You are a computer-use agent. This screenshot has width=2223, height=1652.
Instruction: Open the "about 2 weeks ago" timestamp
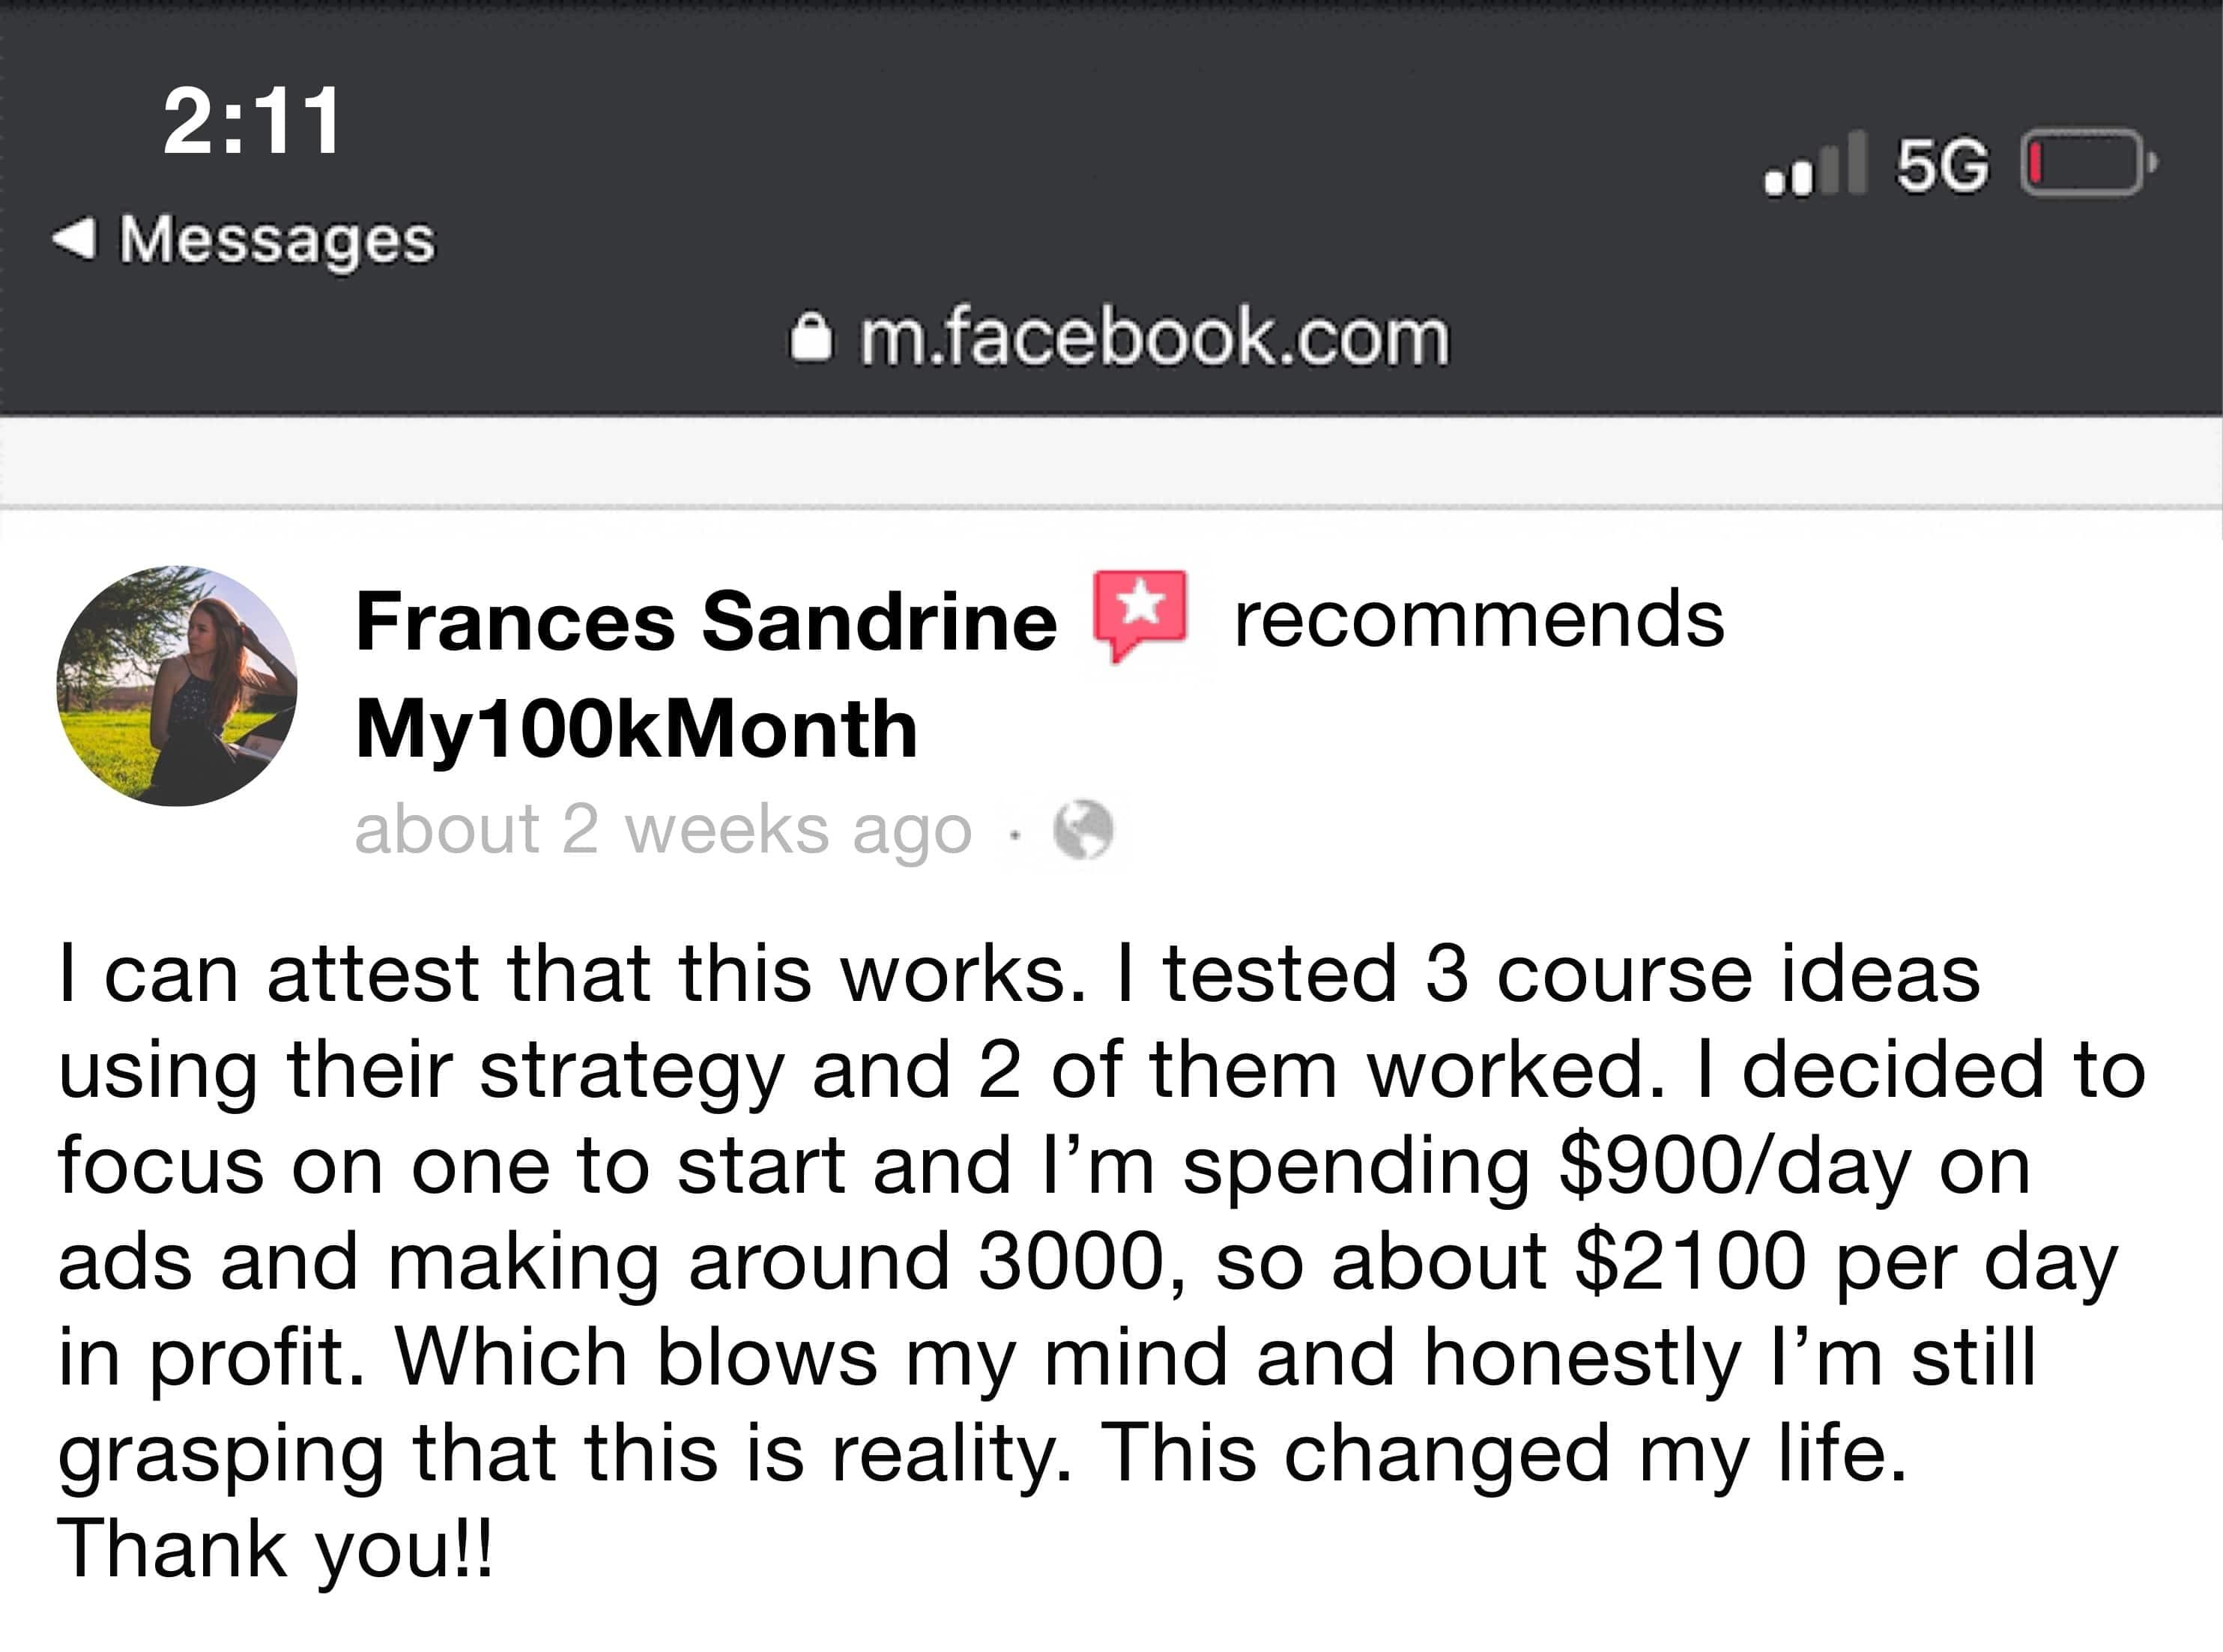point(662,830)
